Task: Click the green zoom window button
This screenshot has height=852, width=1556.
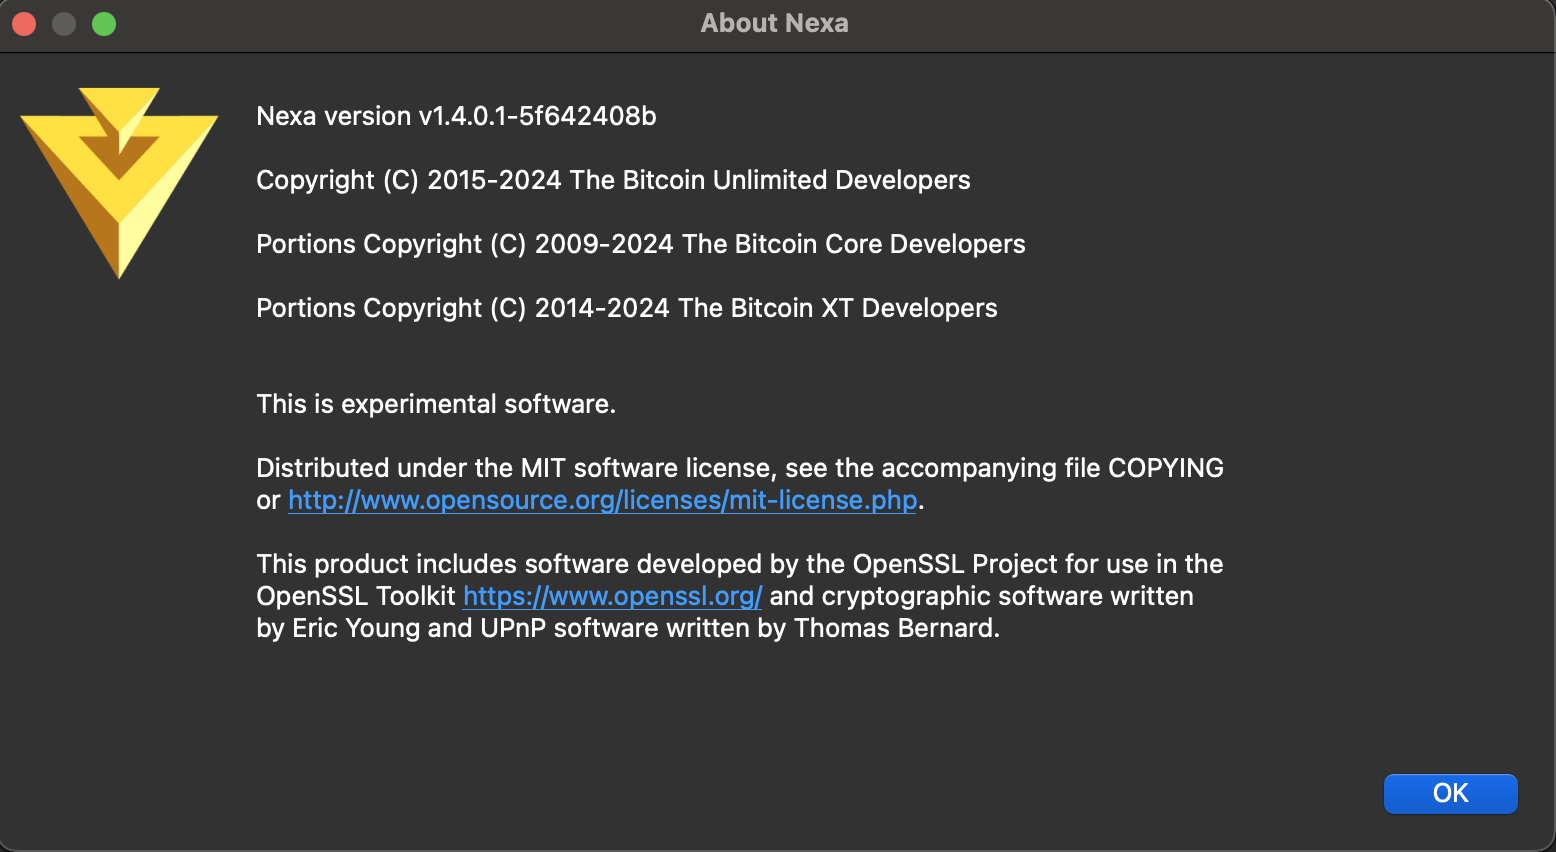Action: (104, 23)
